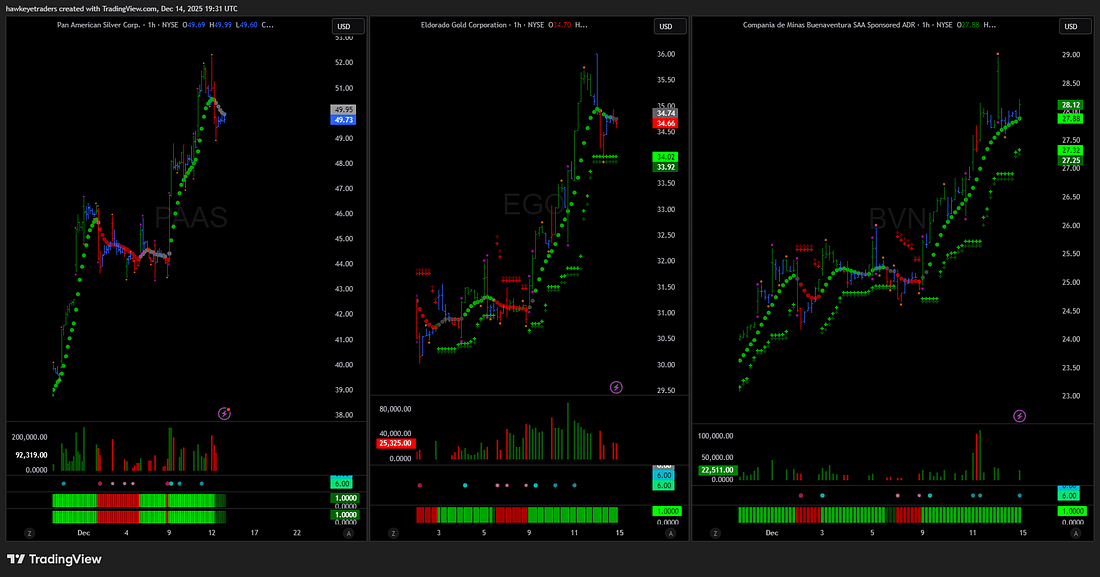Click the cyan 6.00 indicator label in EGO chart
Screen dimensions: 1100x577
664,476
